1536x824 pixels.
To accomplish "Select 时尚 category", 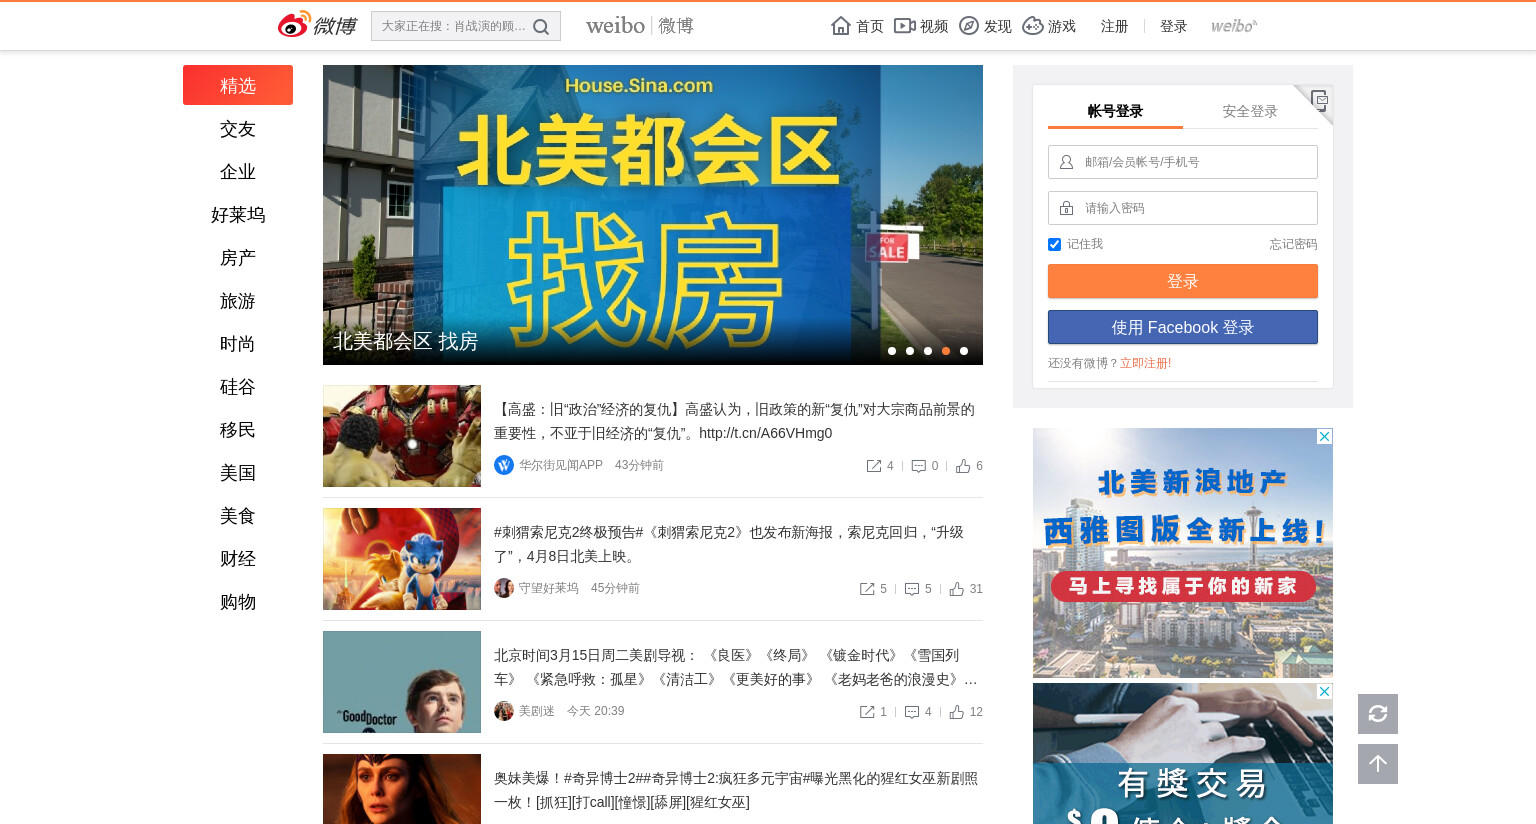I will [x=238, y=344].
